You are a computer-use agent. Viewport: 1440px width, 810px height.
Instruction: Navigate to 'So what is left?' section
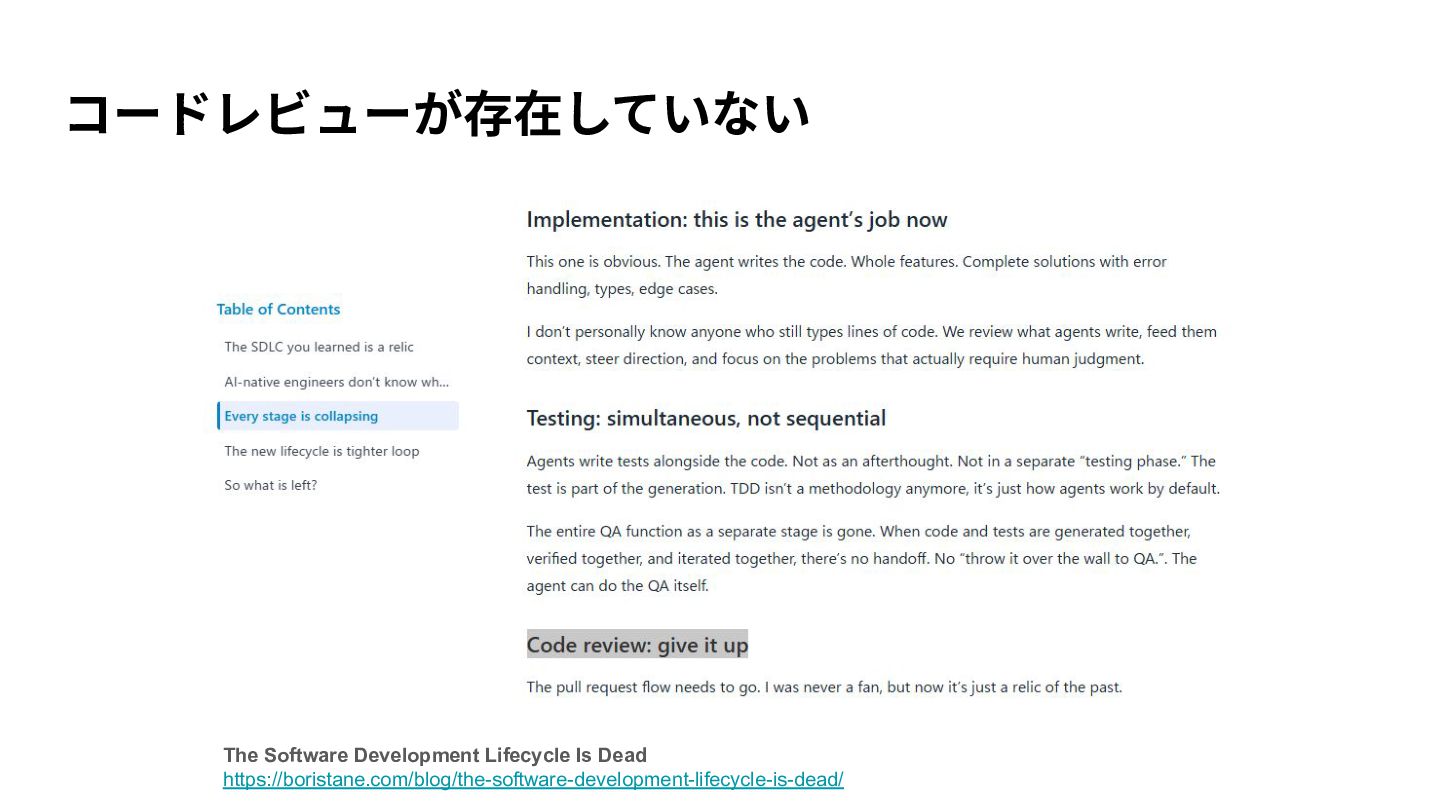[271, 485]
